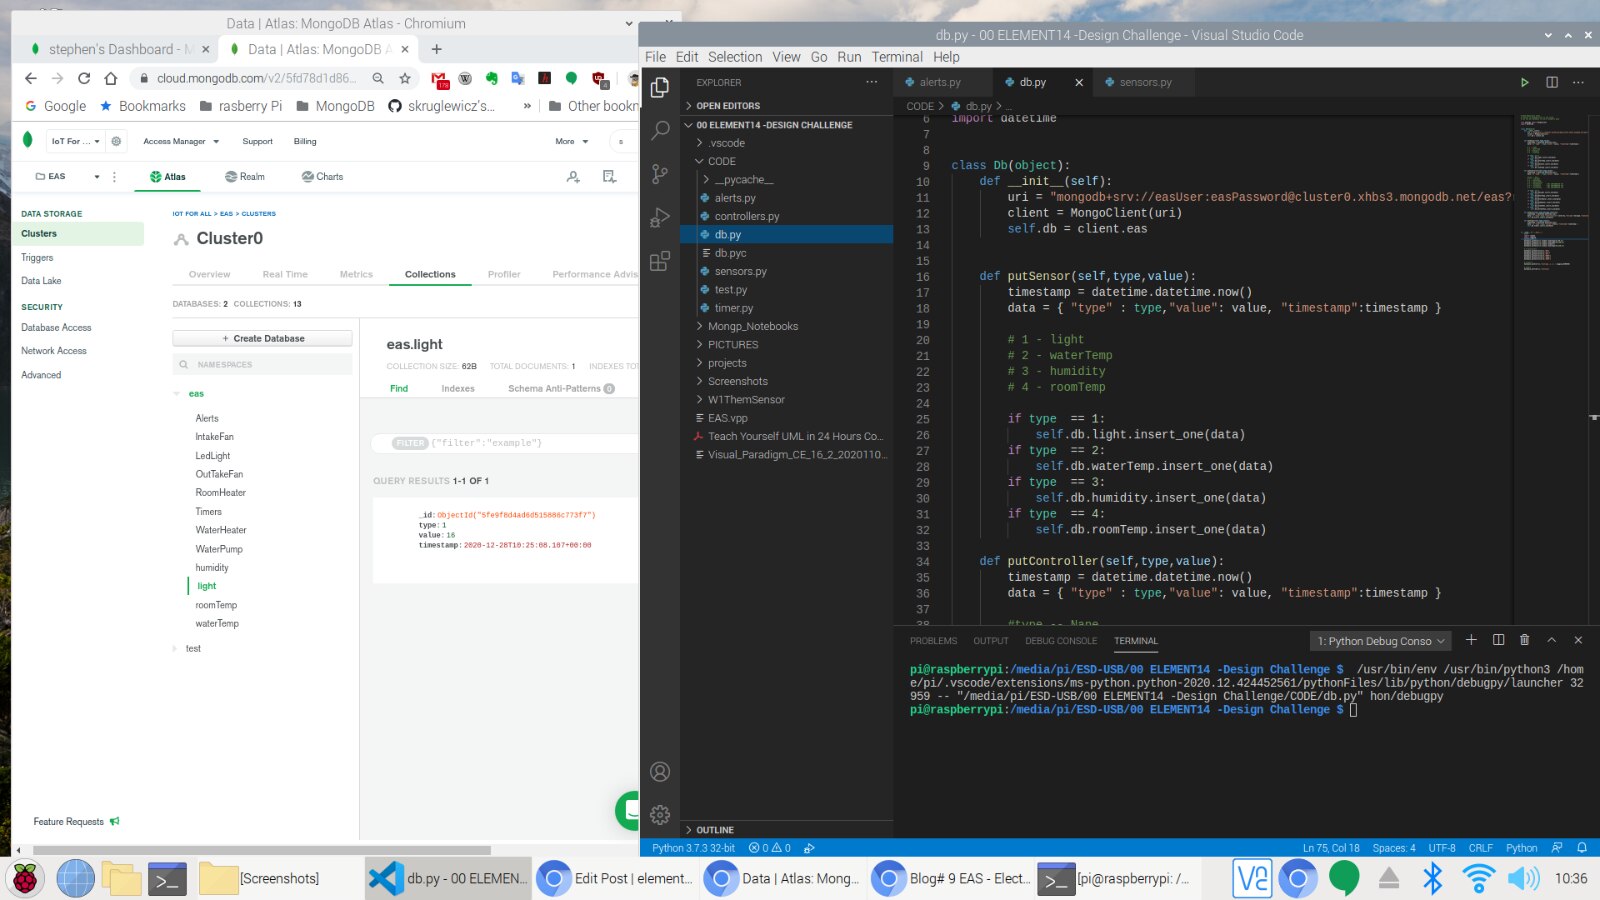Expand the PICTURES folder in Explorer
1600x900 pixels.
pyautogui.click(x=732, y=345)
